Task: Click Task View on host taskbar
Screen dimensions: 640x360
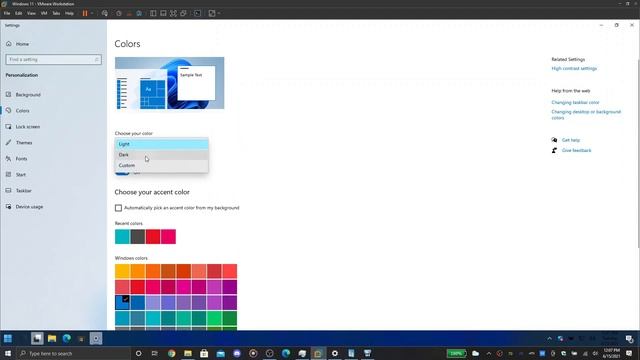Action: coord(155,353)
